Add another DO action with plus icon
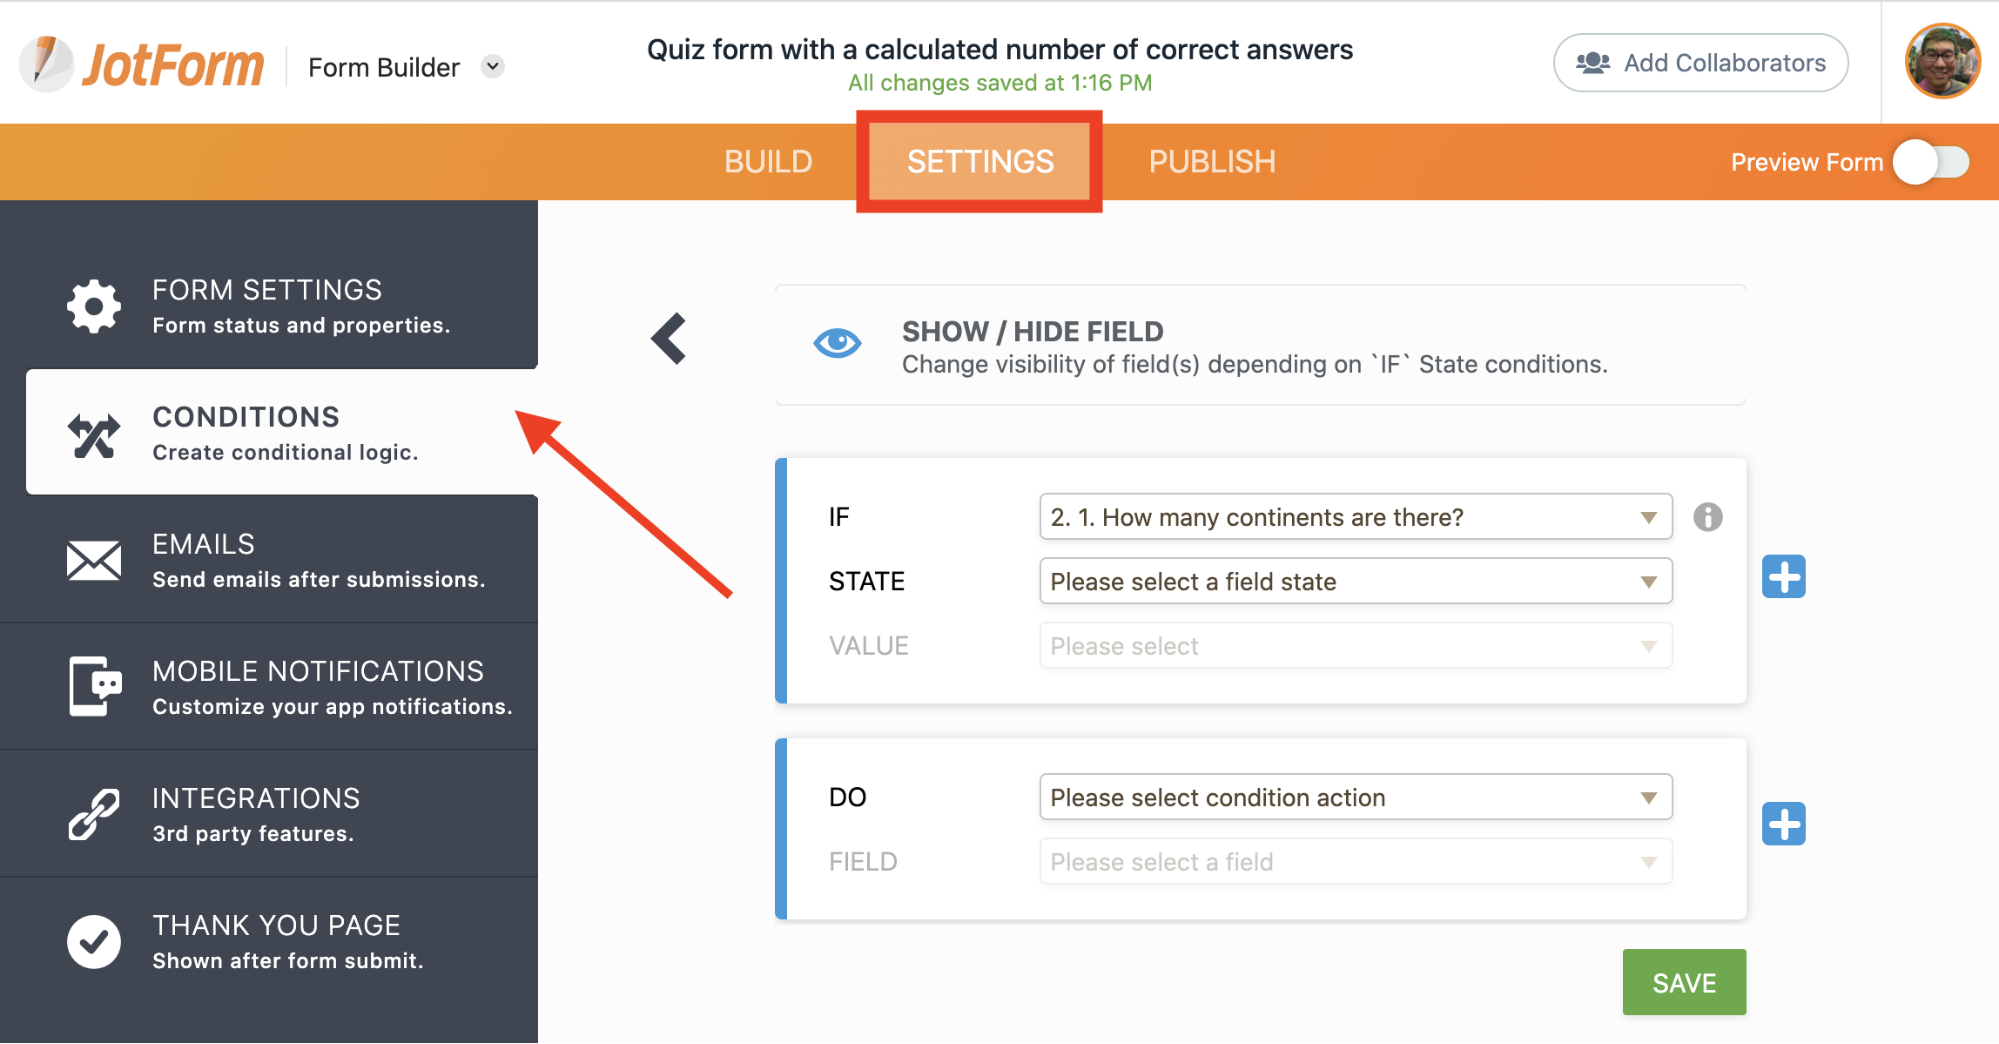 point(1783,824)
